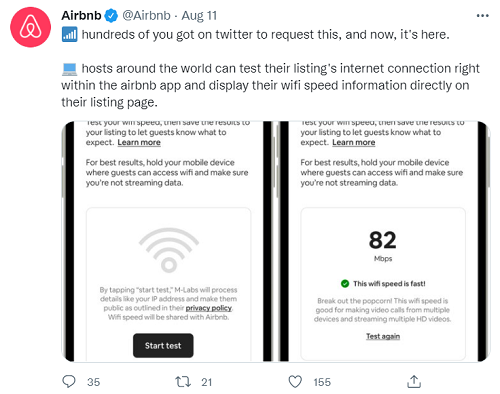Open the Airbnb display name link

tap(81, 16)
